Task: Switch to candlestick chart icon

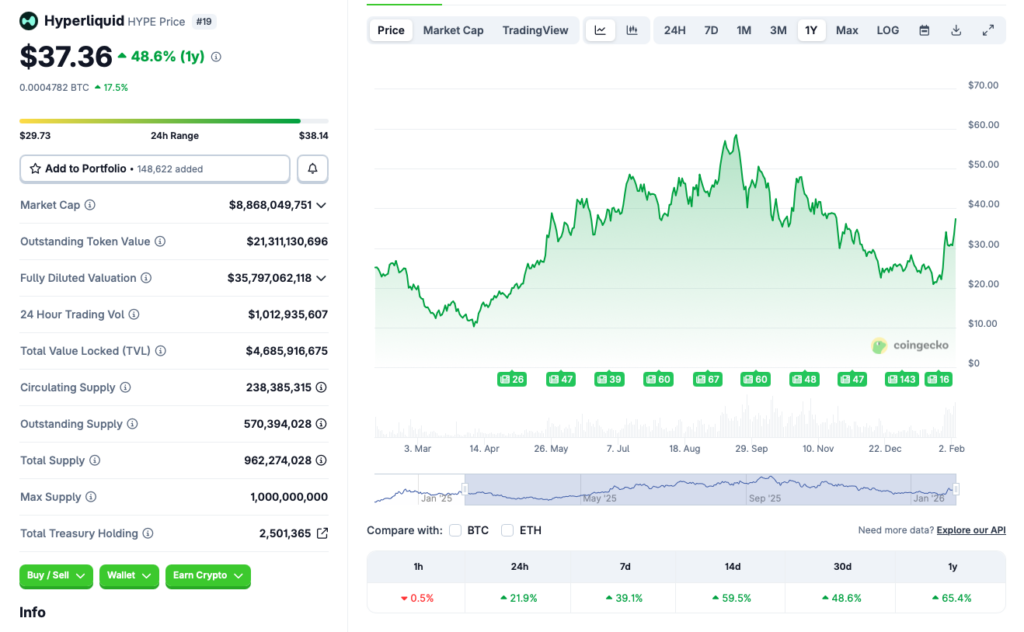Action: [x=632, y=30]
